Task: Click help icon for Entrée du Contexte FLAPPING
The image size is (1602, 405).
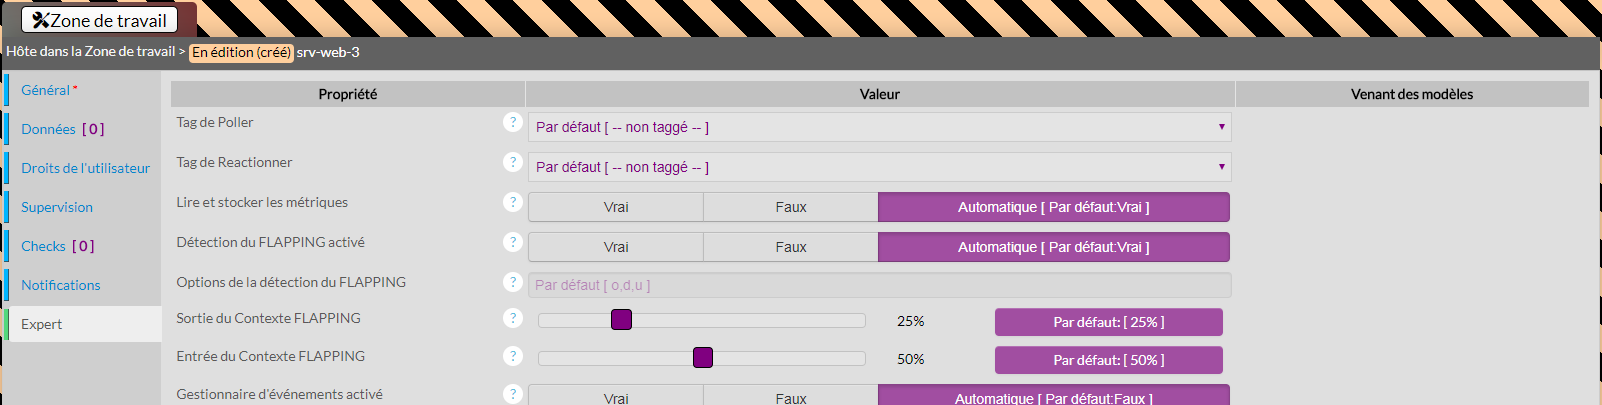Action: 513,356
